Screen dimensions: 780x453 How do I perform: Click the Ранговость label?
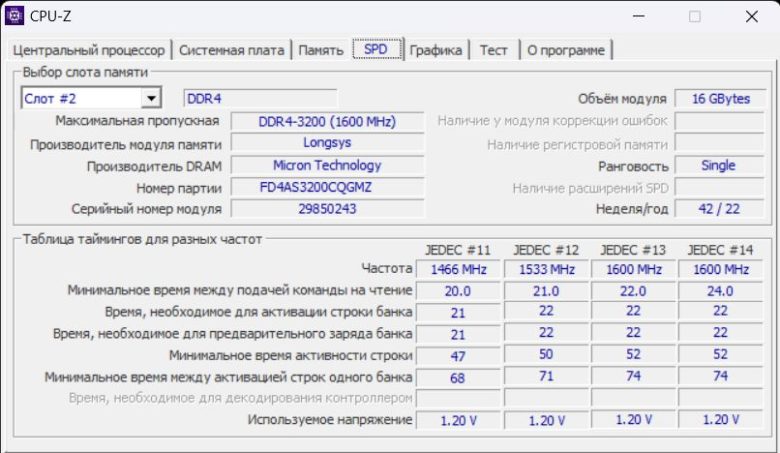[x=633, y=166]
